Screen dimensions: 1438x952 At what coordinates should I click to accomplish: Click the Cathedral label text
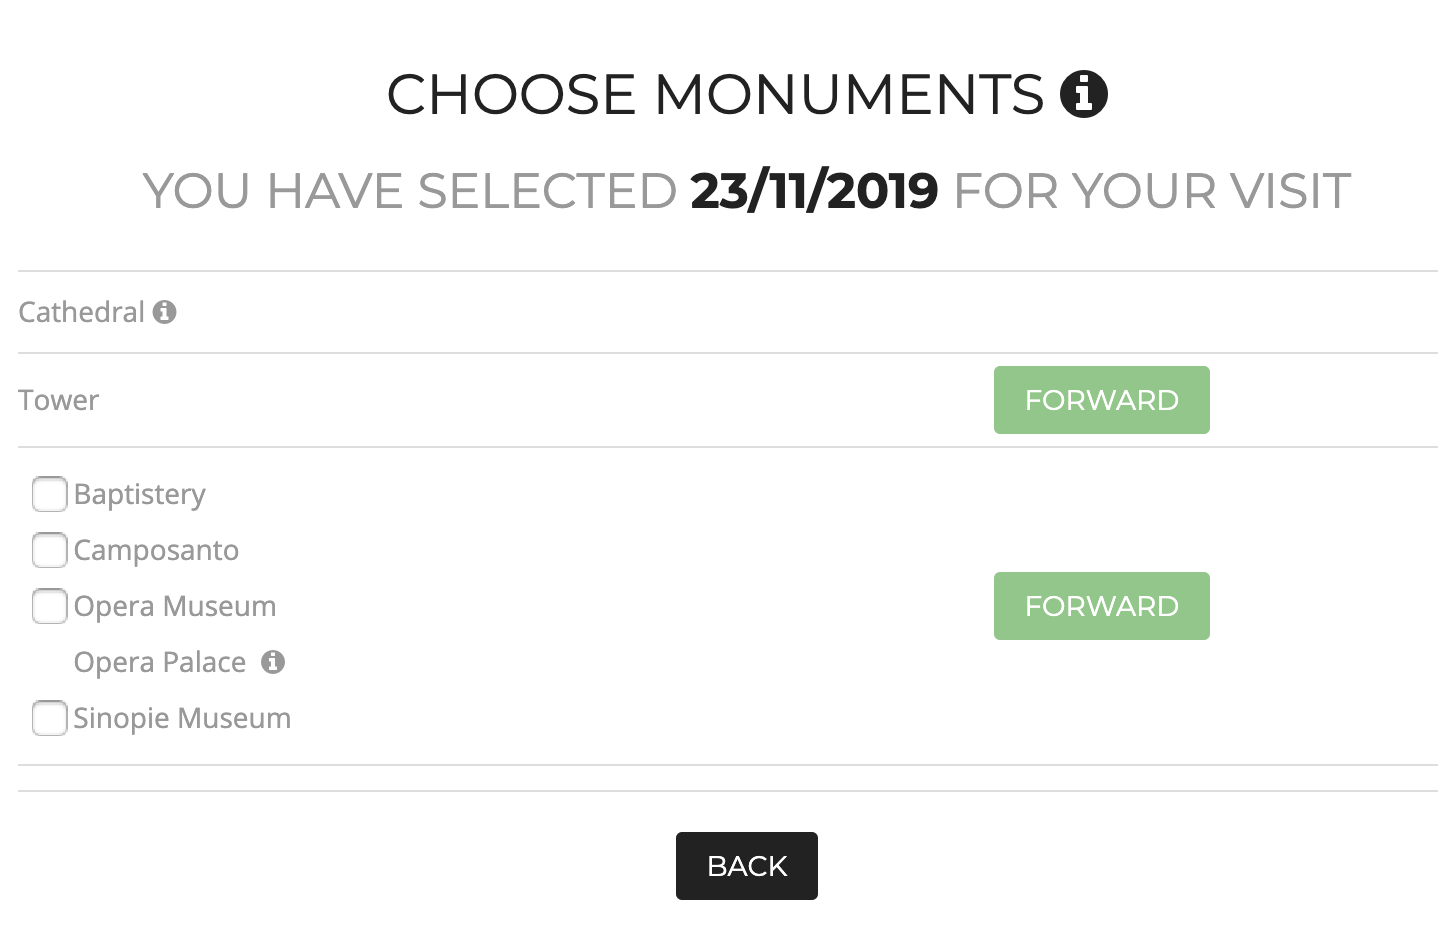coord(82,312)
